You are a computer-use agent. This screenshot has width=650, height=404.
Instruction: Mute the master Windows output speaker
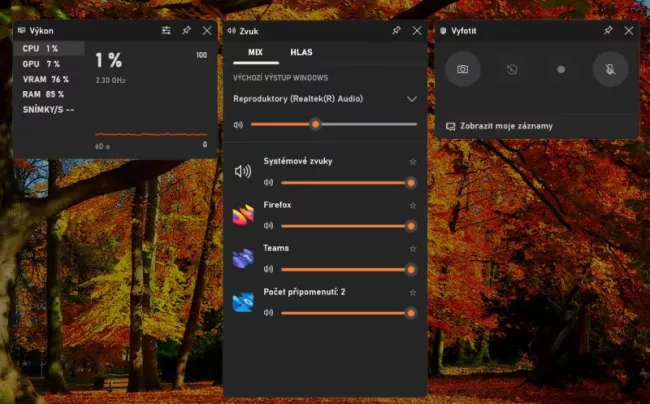point(238,124)
